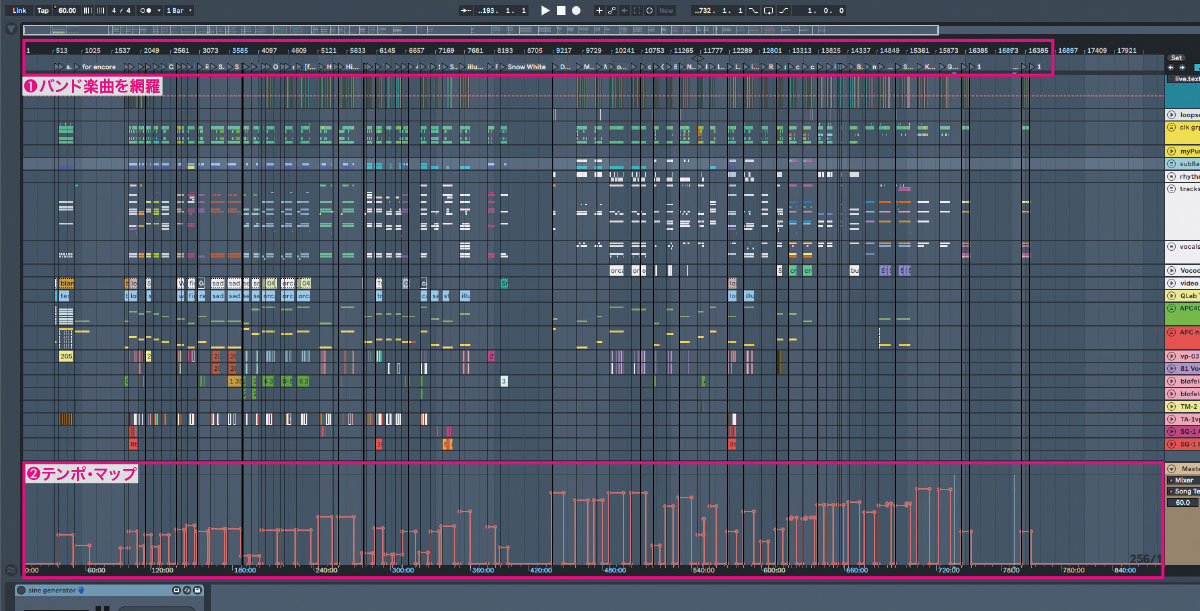Click the 4 / 4 time signature
The image size is (1200, 611).
pyautogui.click(x=119, y=10)
